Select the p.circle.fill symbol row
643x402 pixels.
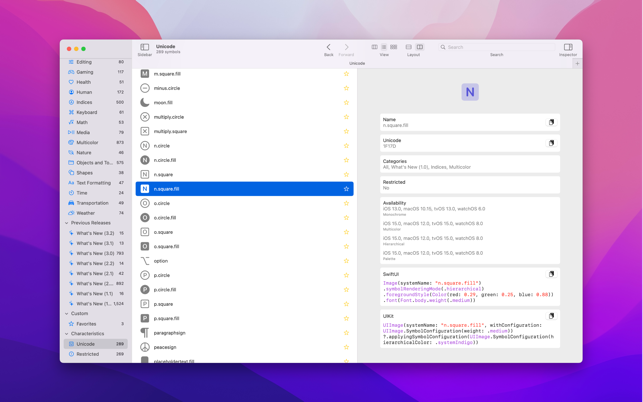[244, 290]
